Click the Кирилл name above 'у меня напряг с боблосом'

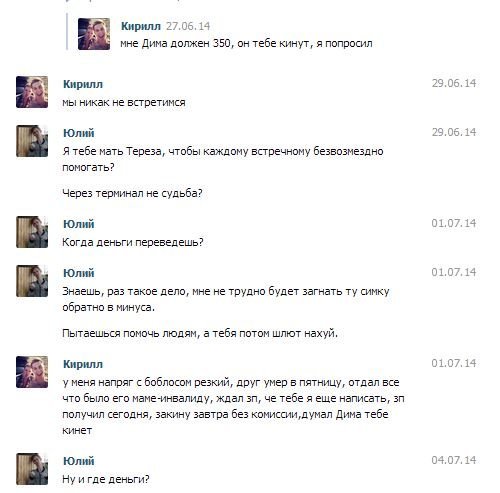tap(83, 364)
